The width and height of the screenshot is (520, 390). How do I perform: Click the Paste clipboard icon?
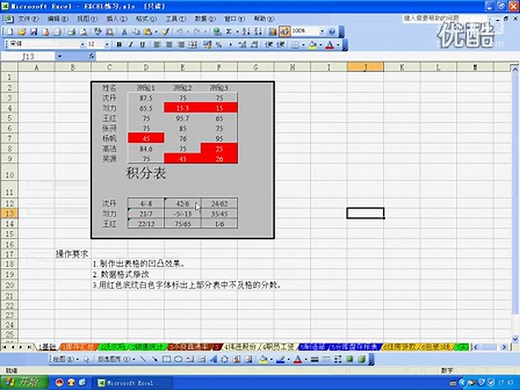pyautogui.click(x=147, y=32)
